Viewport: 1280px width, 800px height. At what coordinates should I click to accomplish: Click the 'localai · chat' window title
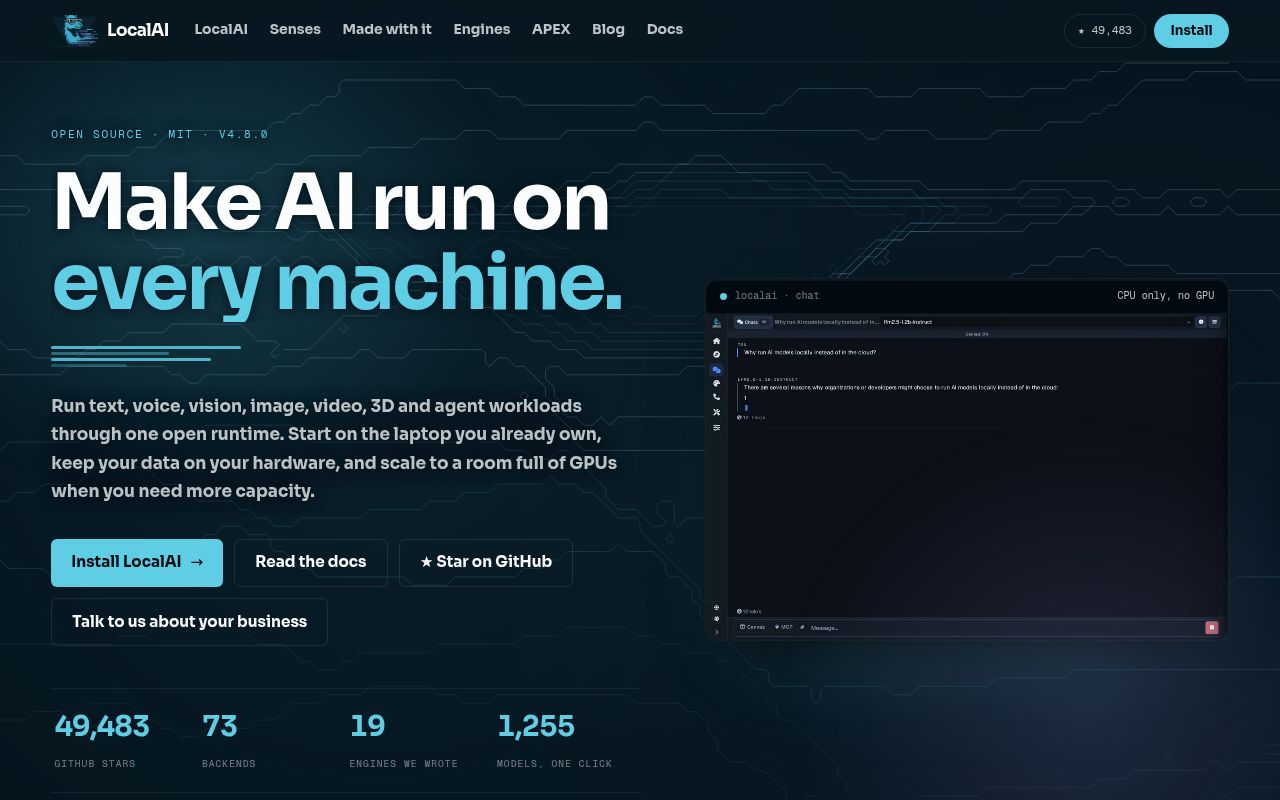coord(777,296)
